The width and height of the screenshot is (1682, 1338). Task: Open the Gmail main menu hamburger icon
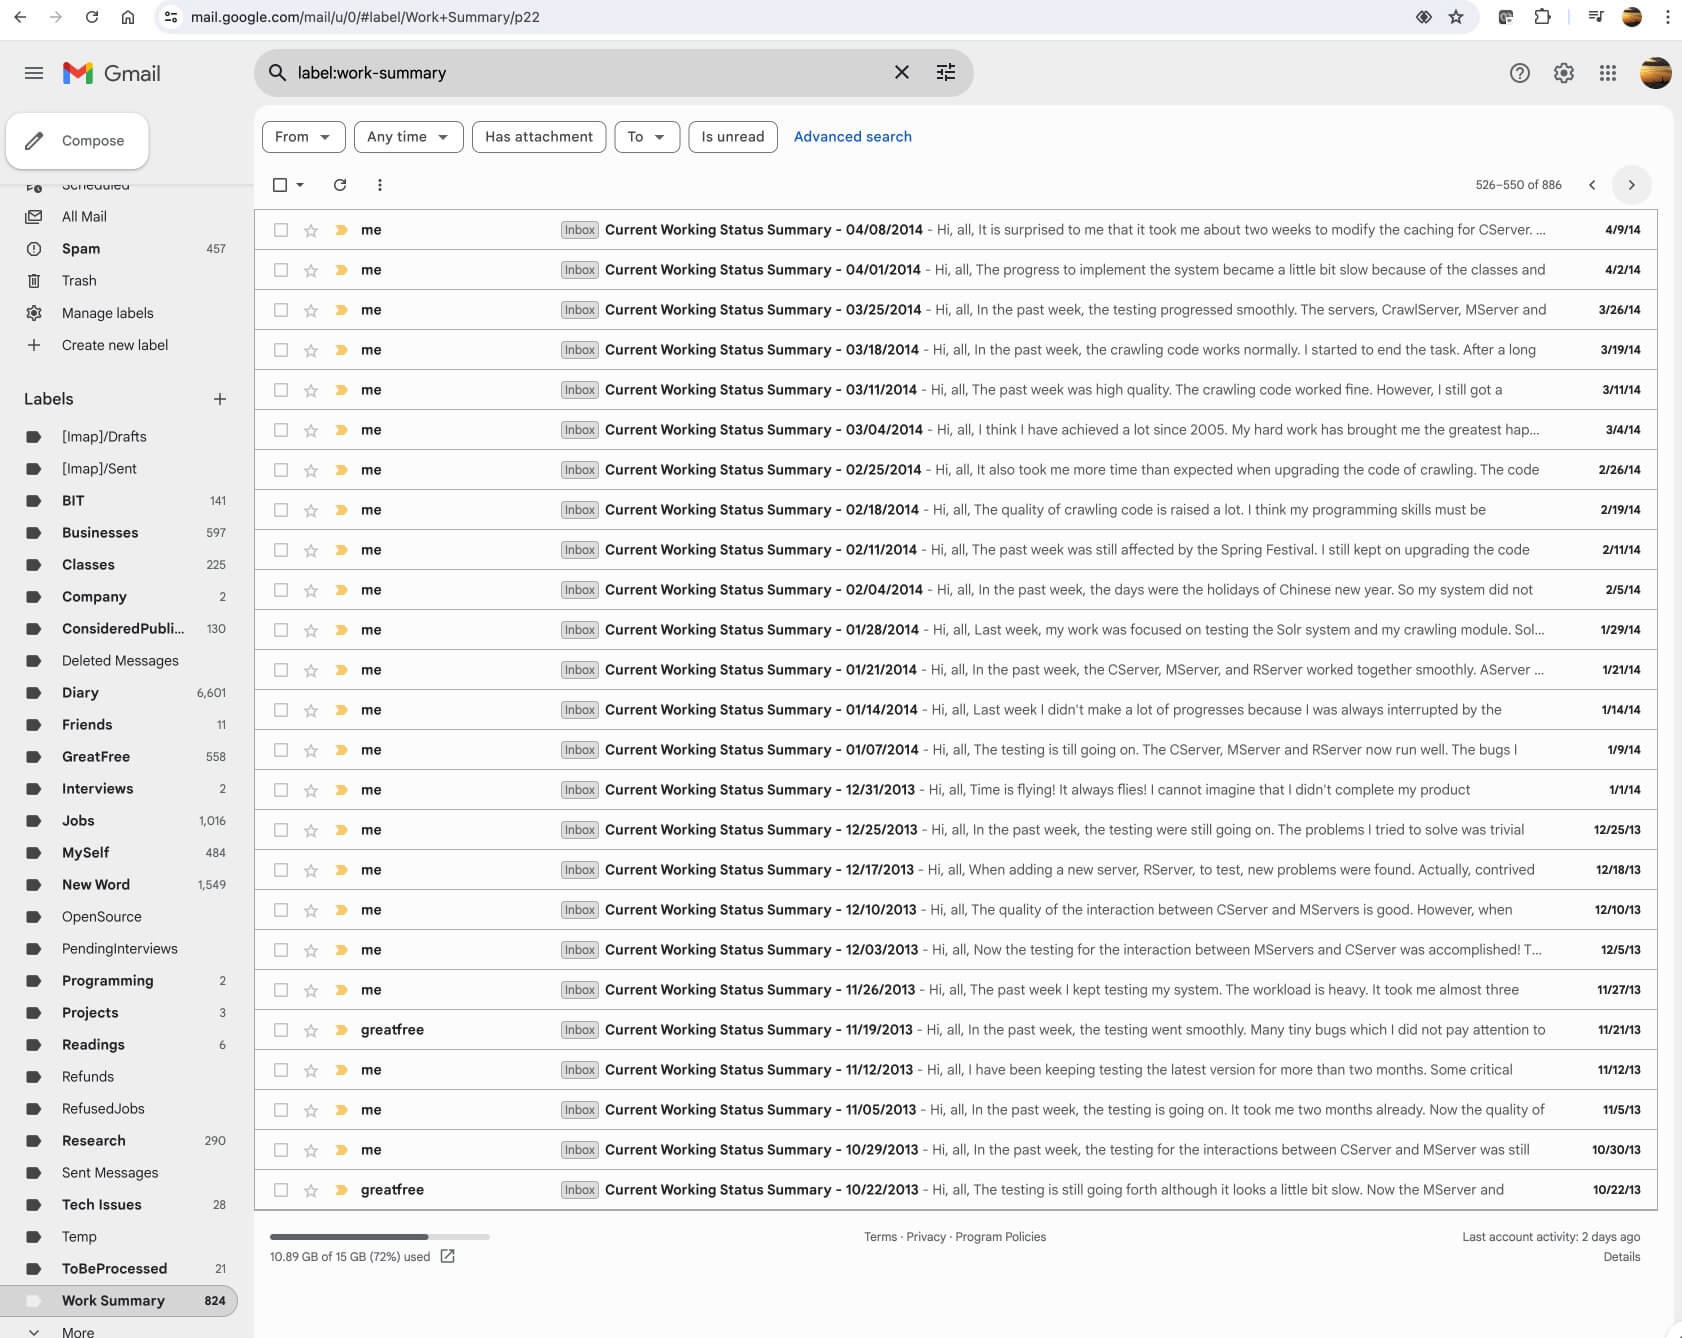[34, 73]
